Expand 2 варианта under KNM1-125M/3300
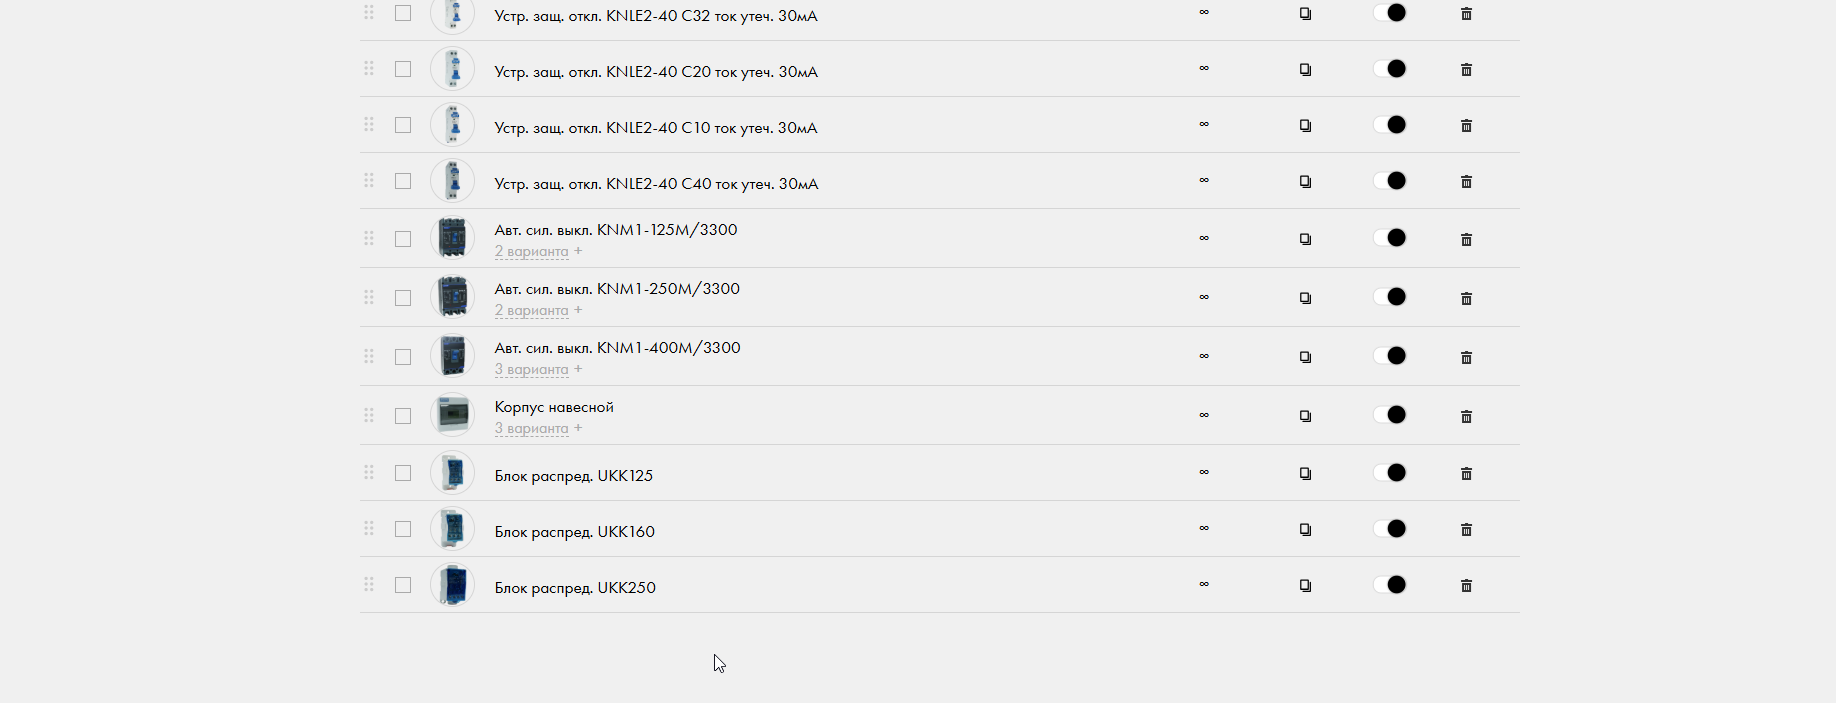Screen dimensions: 1836x703 point(531,251)
